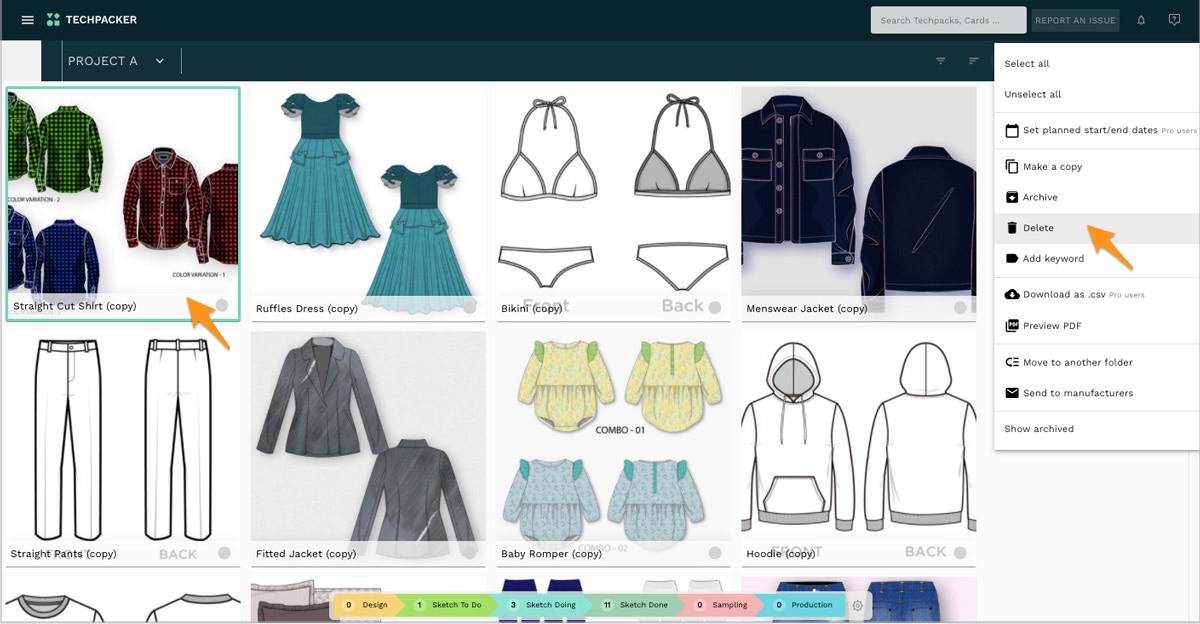This screenshot has width=1200, height=624.
Task: Select the Baby Romper (copy) card circle
Action: [715, 553]
